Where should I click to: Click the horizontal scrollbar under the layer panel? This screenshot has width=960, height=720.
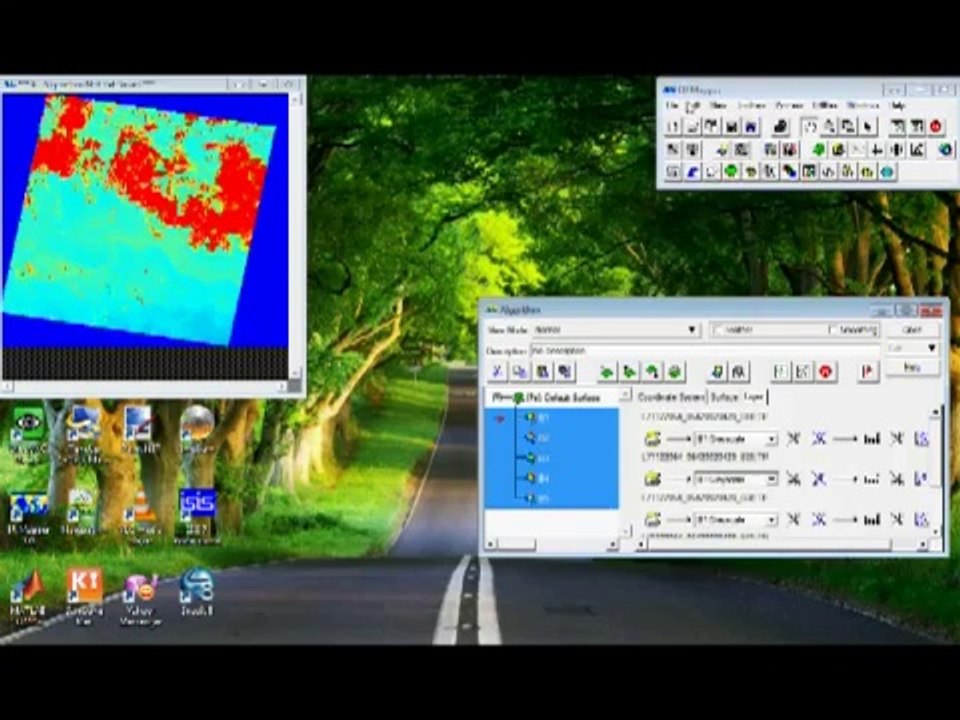(782, 544)
